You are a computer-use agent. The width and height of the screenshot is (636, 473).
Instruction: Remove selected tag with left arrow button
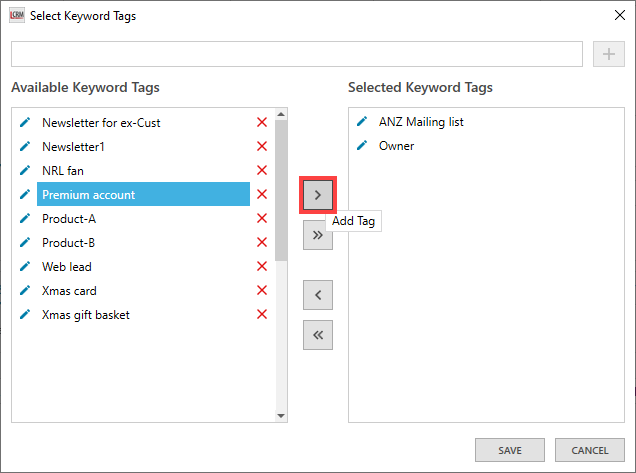317,295
